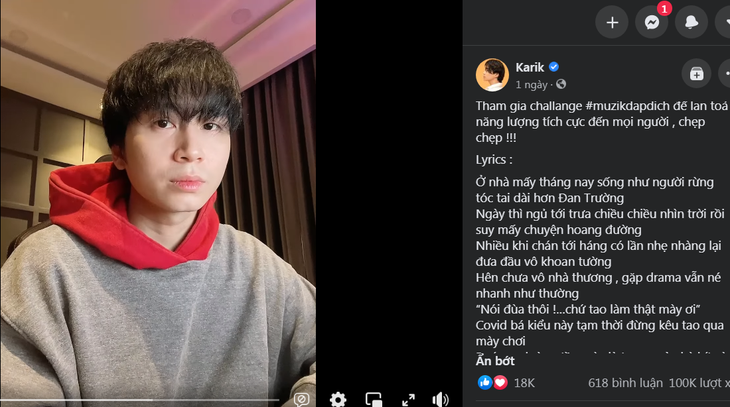Enter fullscreen video mode
Viewport: 730px width, 407px height.
408,399
